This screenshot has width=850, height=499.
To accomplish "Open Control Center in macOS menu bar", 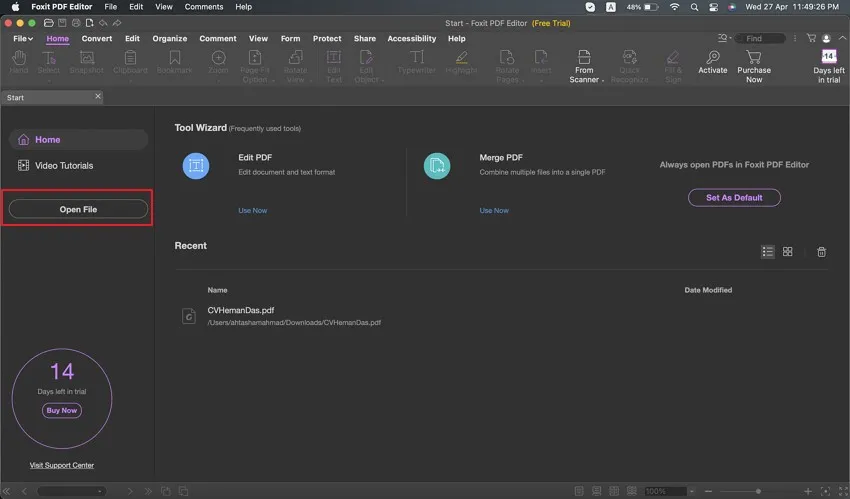I will point(713,7).
